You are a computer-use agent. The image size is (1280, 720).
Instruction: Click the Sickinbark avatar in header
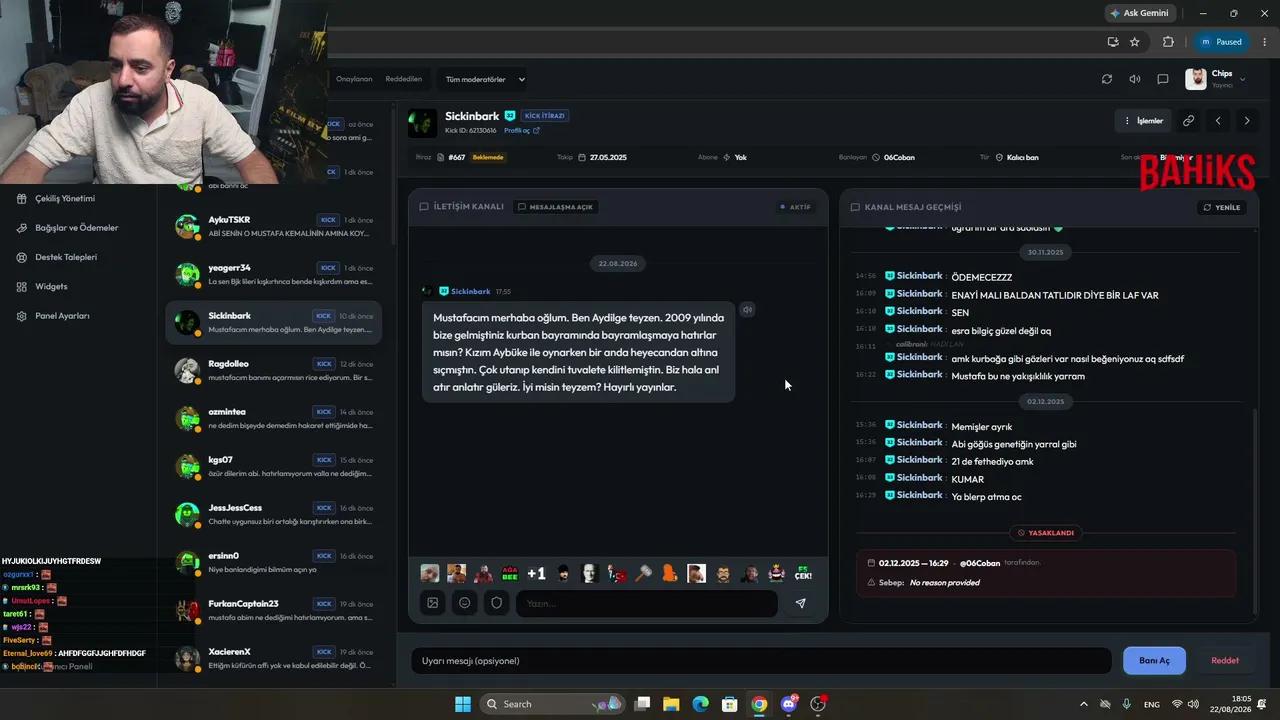pos(422,123)
